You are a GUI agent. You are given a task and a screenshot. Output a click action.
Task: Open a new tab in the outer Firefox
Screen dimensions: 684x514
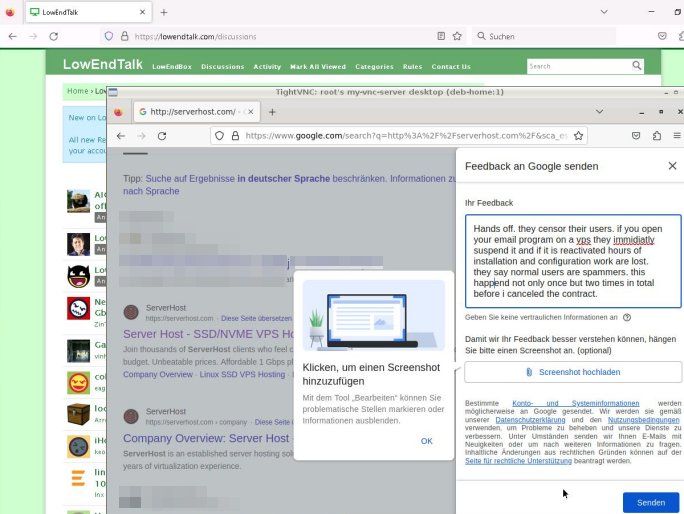pyautogui.click(x=164, y=12)
